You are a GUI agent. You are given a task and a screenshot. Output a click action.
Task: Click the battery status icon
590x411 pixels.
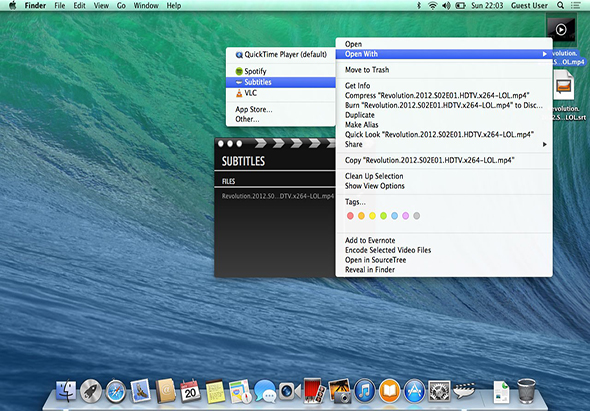(x=460, y=5)
